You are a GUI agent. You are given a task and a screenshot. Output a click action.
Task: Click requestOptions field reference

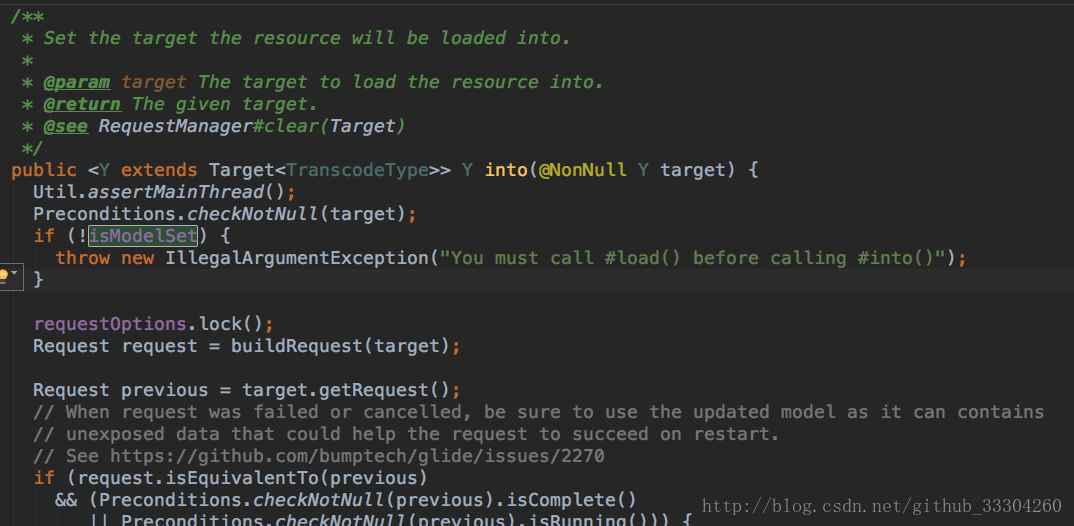(110, 324)
